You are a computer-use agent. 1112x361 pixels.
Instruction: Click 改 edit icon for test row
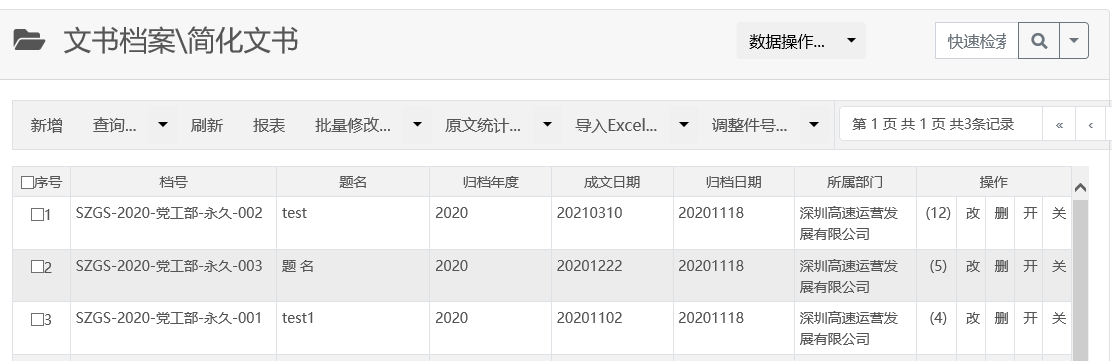tap(972, 213)
